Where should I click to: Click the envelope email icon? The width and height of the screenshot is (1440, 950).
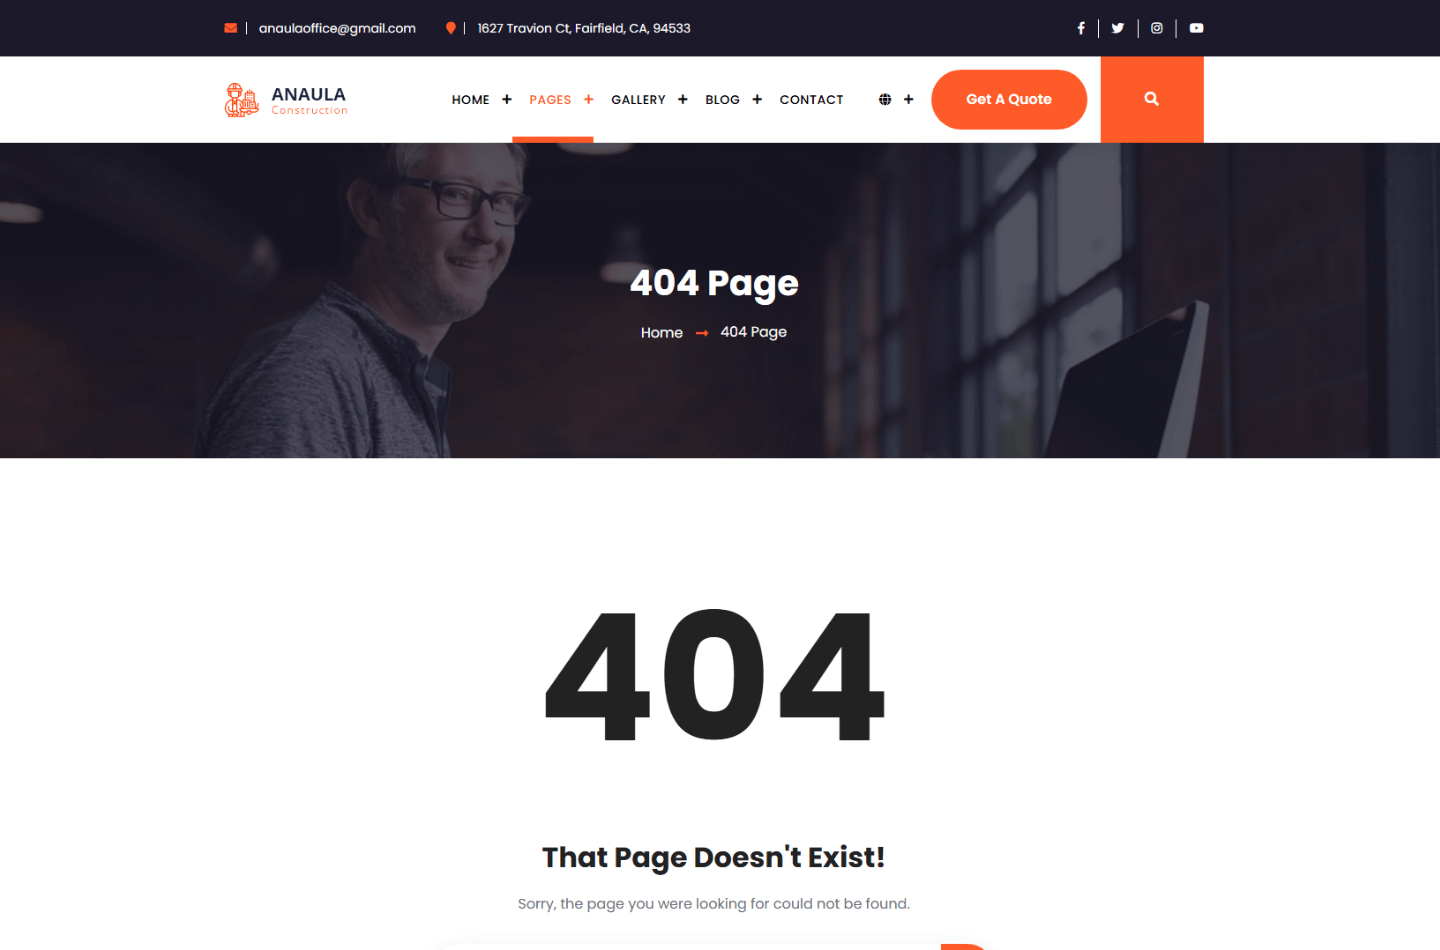click(231, 28)
